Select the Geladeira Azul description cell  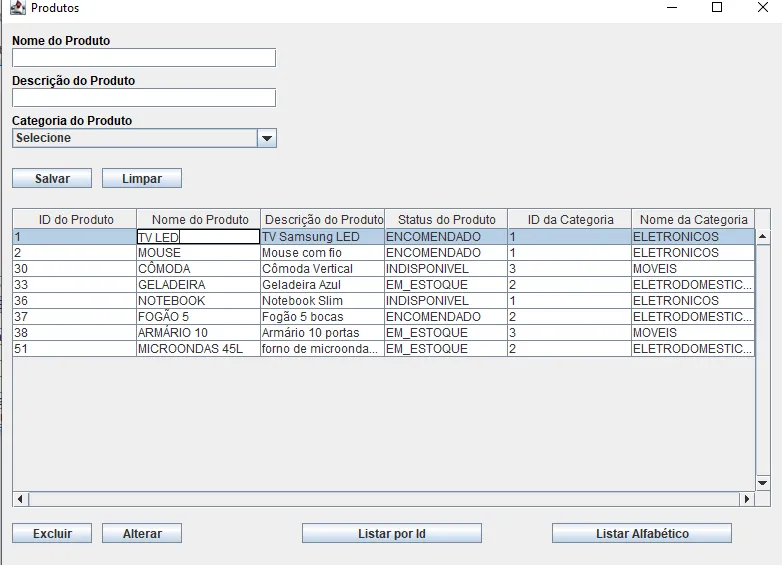(322, 285)
